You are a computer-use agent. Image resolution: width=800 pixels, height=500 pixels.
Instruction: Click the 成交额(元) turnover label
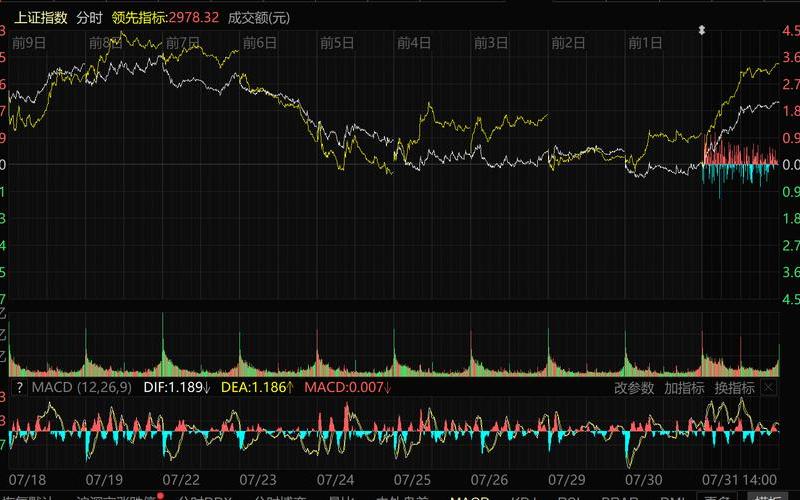click(x=259, y=17)
